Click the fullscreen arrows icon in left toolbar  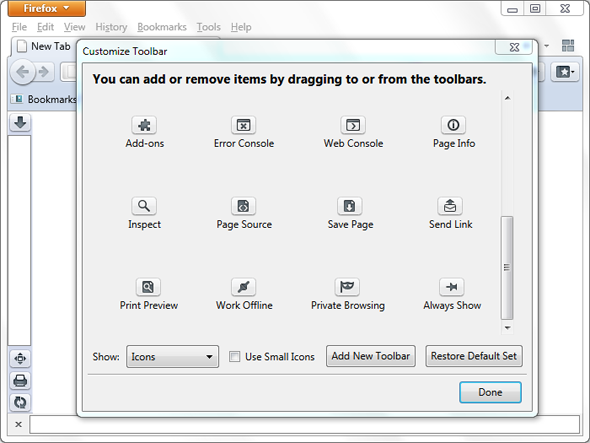coord(20,359)
